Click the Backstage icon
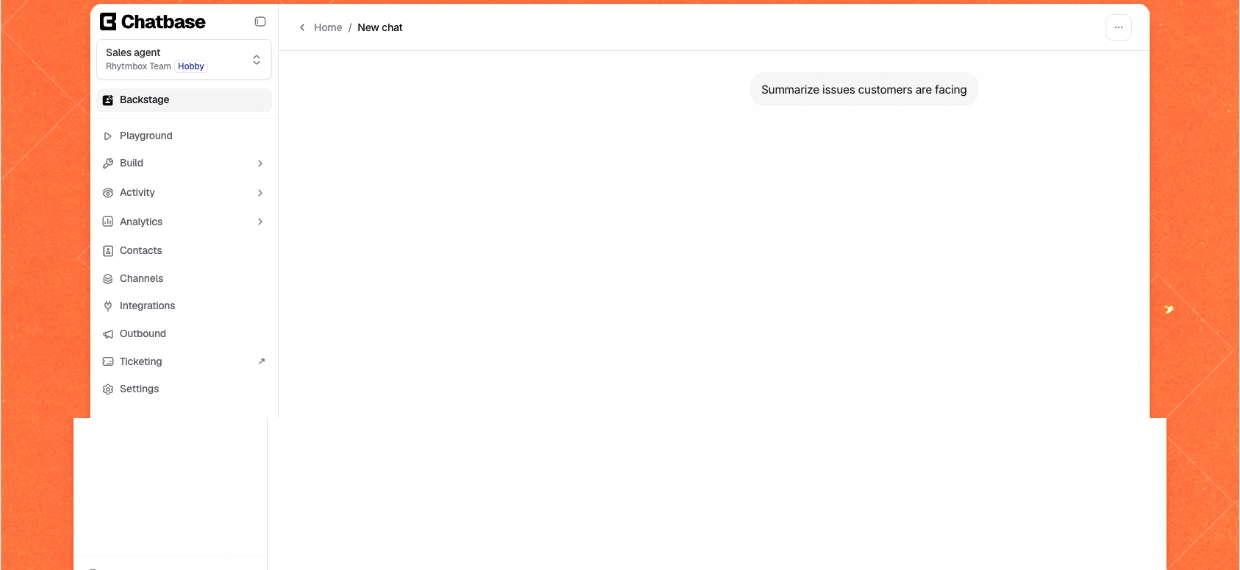 pos(108,100)
